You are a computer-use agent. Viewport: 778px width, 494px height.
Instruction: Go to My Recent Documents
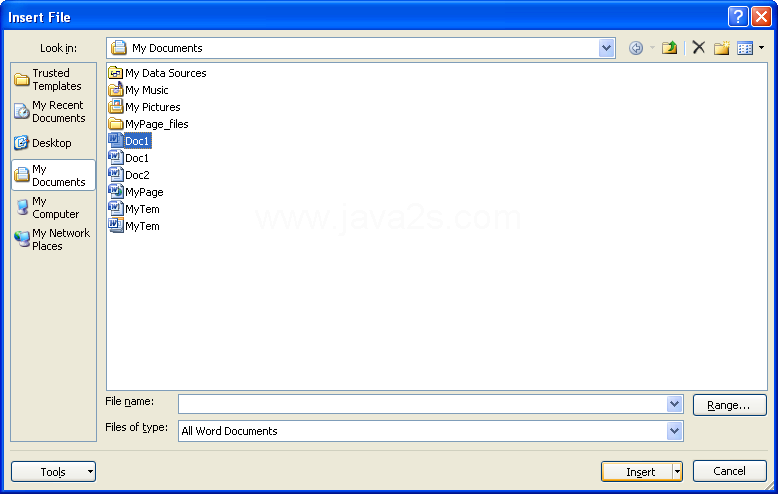click(x=53, y=112)
